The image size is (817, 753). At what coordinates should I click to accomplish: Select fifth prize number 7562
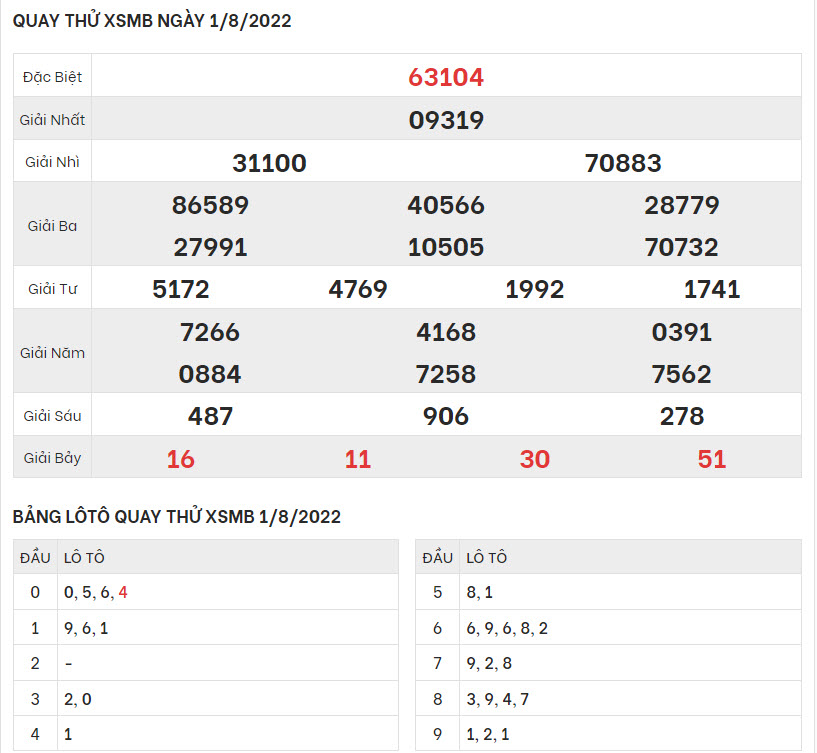[681, 374]
